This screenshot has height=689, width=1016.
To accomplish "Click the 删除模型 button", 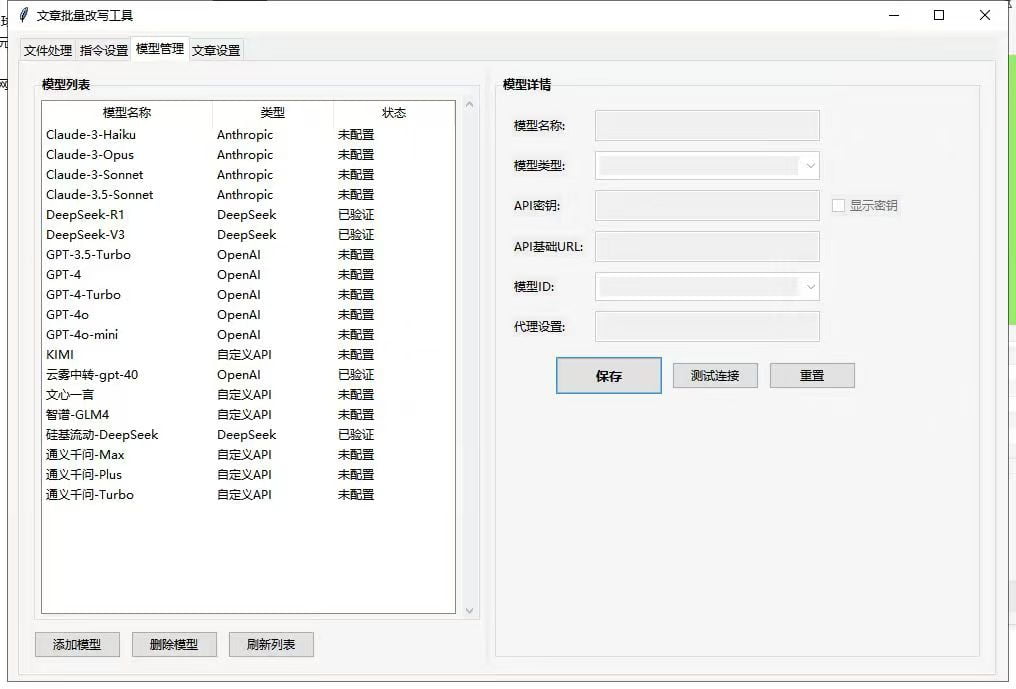I will [x=174, y=644].
